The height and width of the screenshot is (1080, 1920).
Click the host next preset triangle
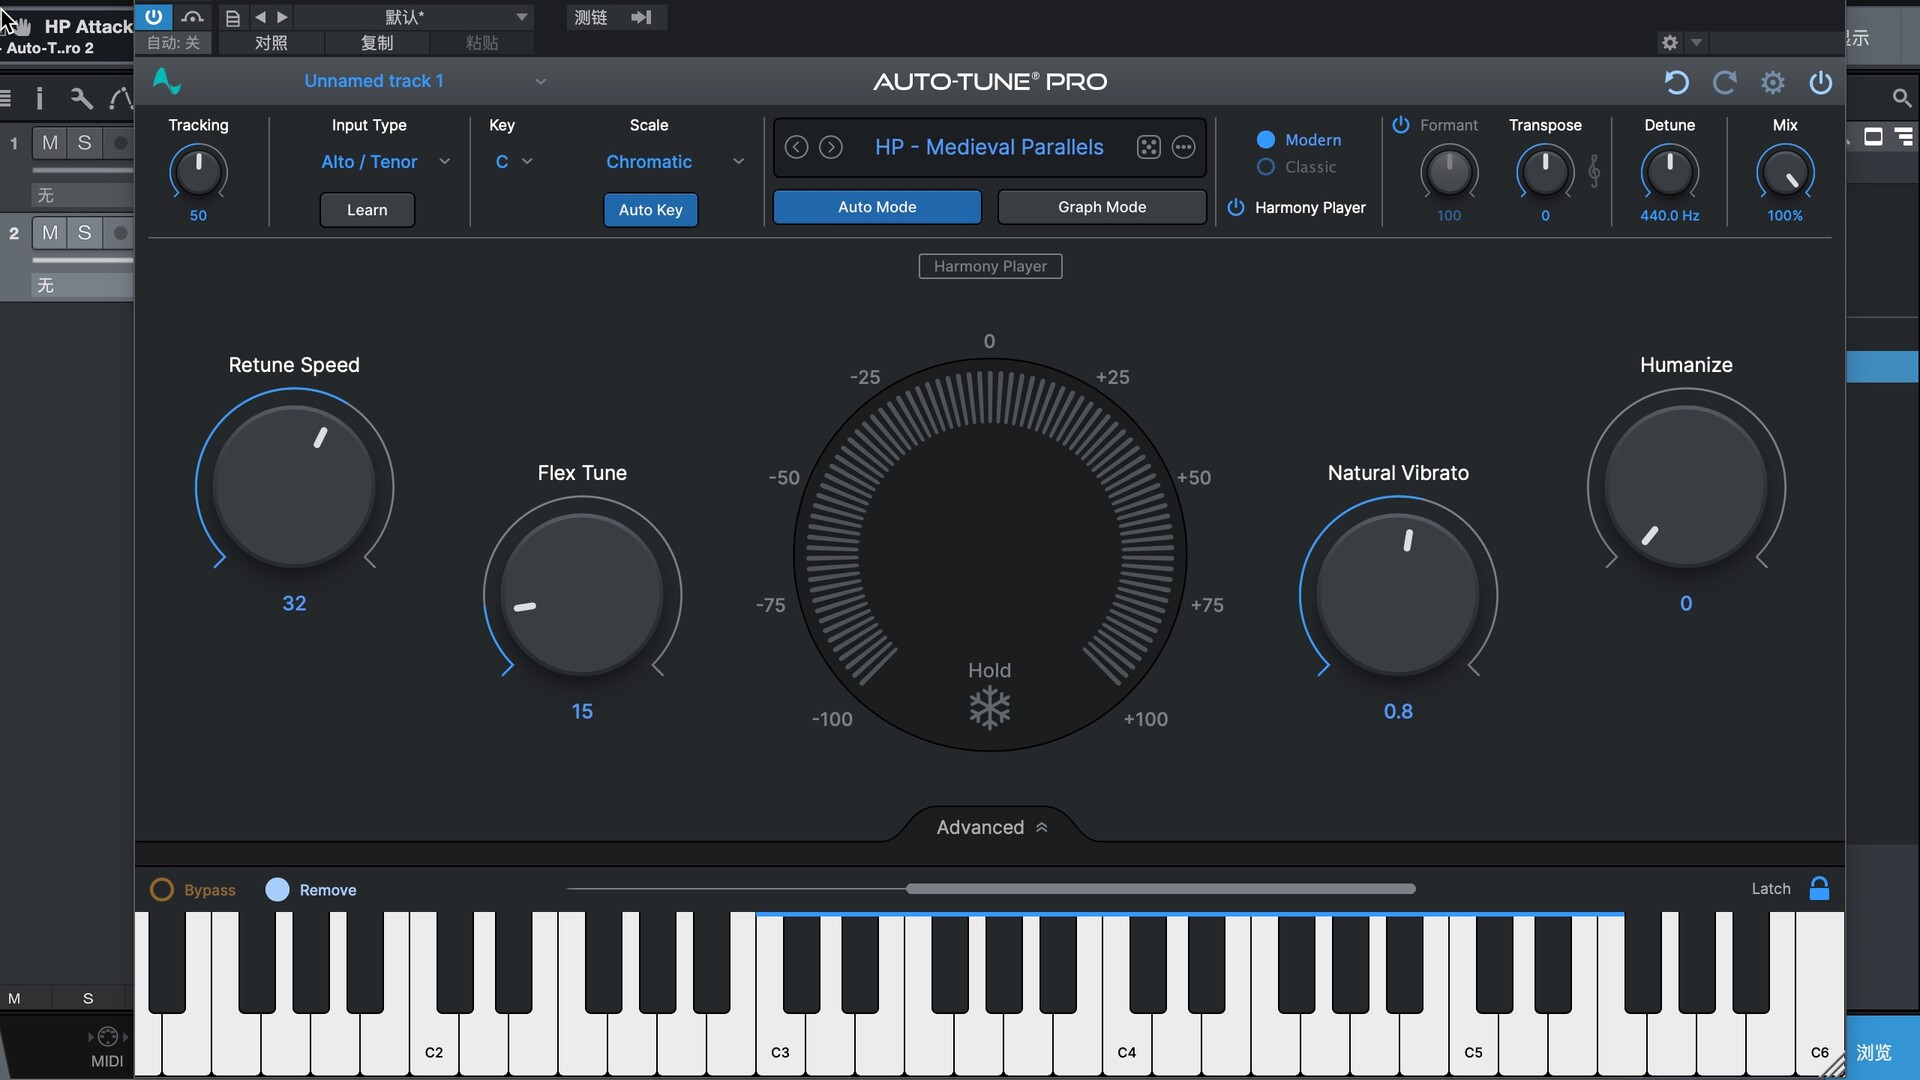(x=282, y=17)
